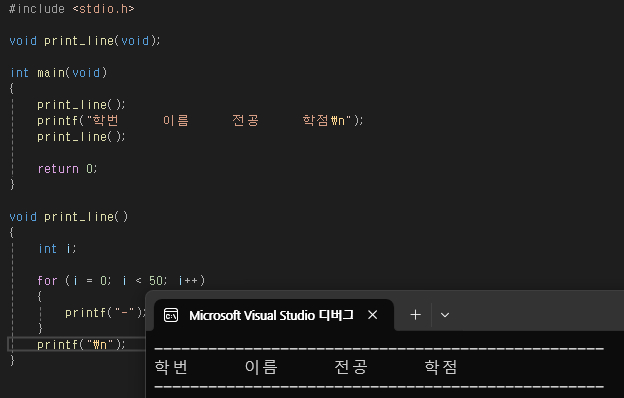
Task: Click 학번 in the console output
Action: [x=171, y=367]
